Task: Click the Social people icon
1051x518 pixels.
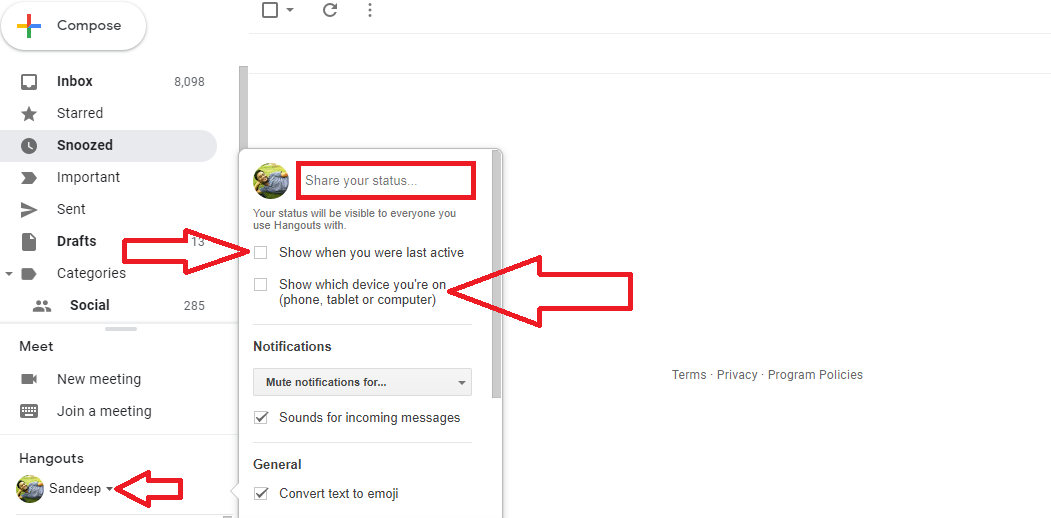Action: click(x=42, y=306)
